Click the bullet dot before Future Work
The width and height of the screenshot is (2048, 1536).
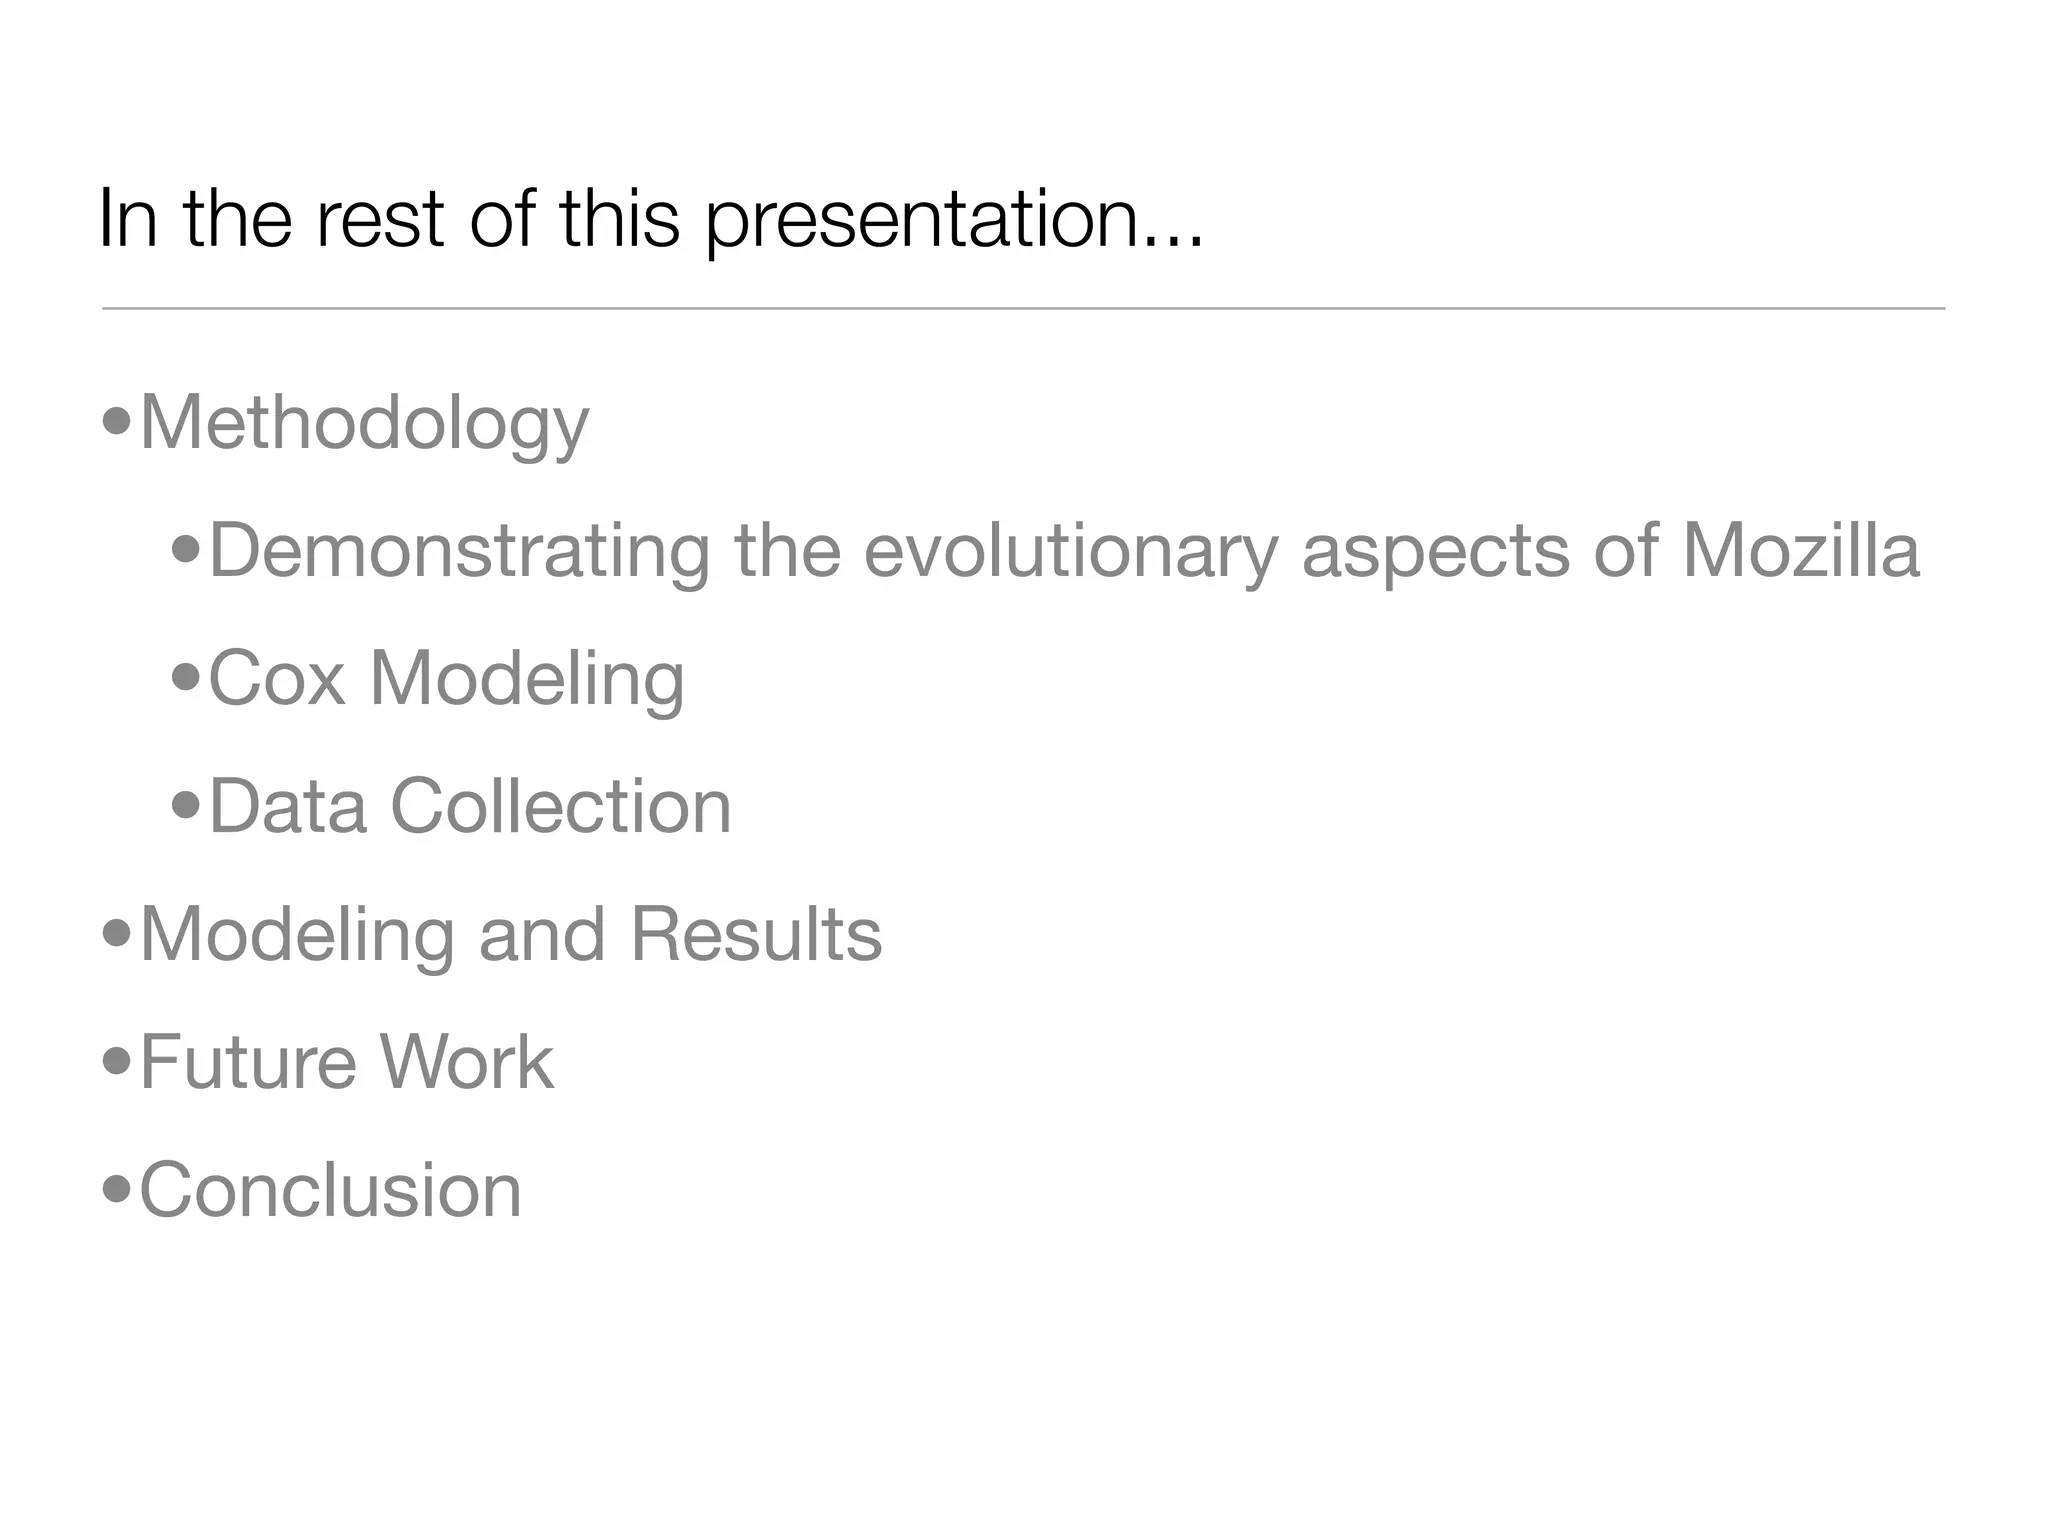pyautogui.click(x=117, y=1060)
